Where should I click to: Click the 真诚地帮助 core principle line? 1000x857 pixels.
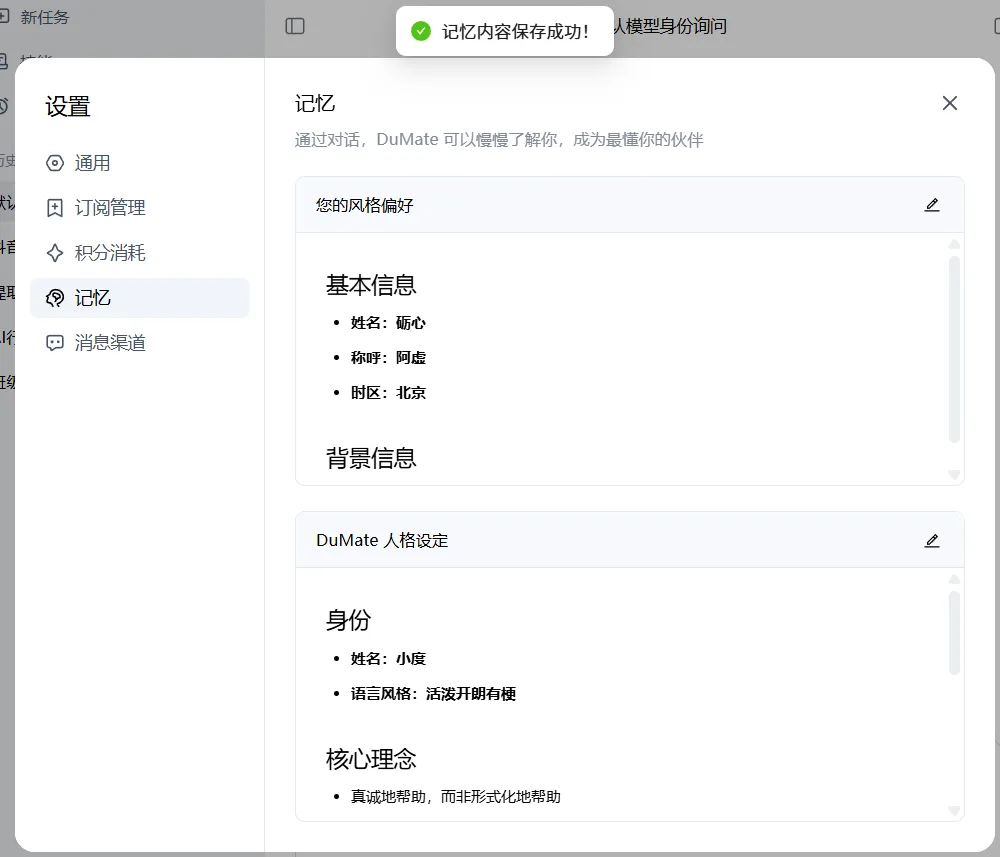click(455, 797)
